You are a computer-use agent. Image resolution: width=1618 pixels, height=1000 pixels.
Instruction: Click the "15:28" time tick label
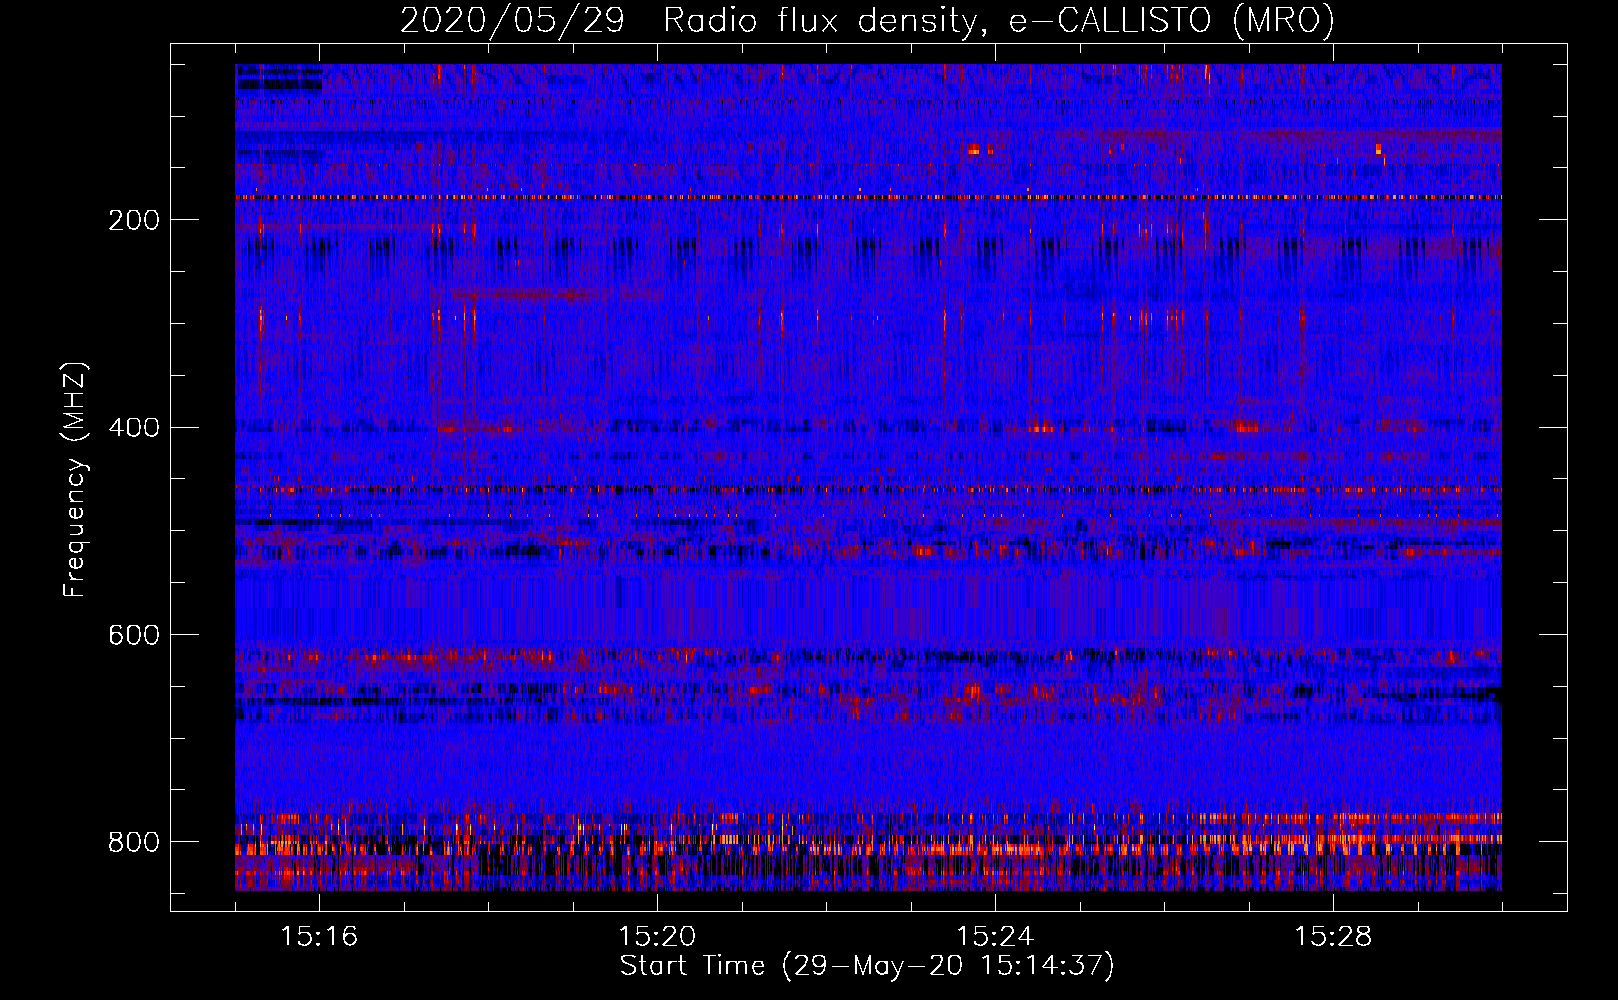coord(1333,937)
